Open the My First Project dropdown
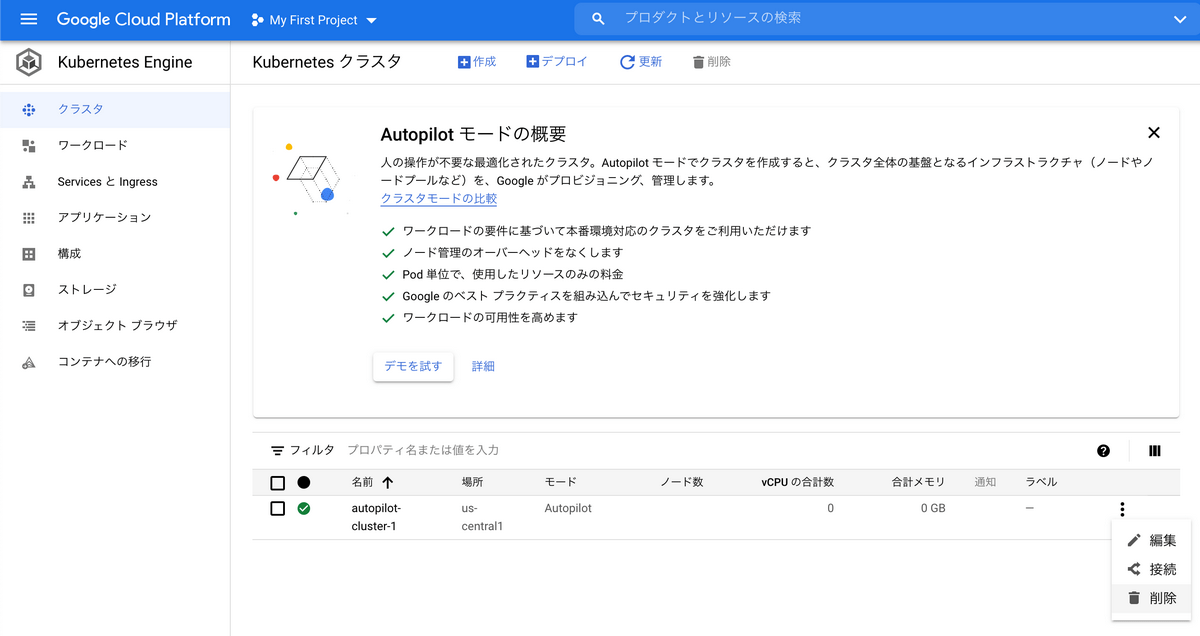 pyautogui.click(x=315, y=20)
